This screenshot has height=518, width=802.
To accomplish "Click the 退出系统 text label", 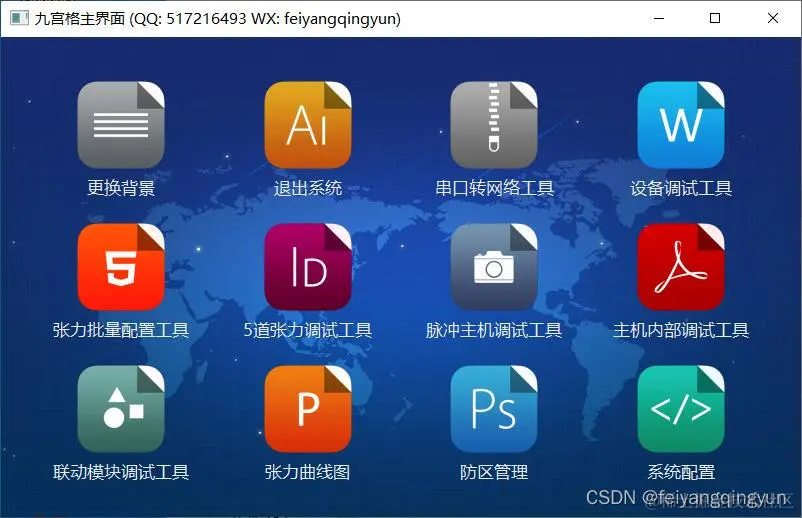I will (307, 188).
